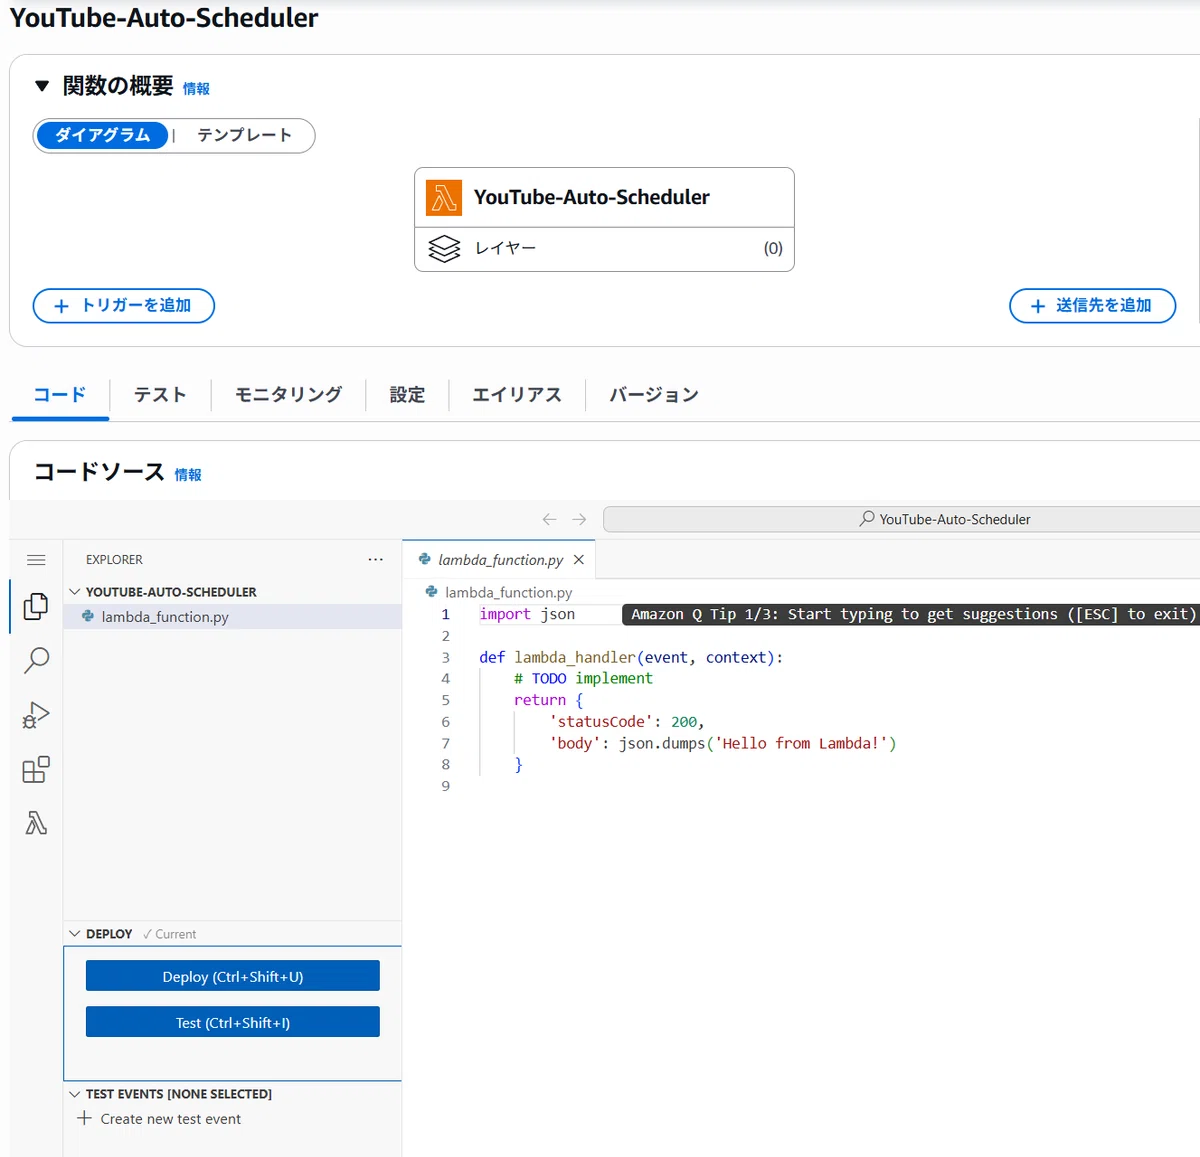Select lambda_function.py in the explorer tree

[232, 617]
